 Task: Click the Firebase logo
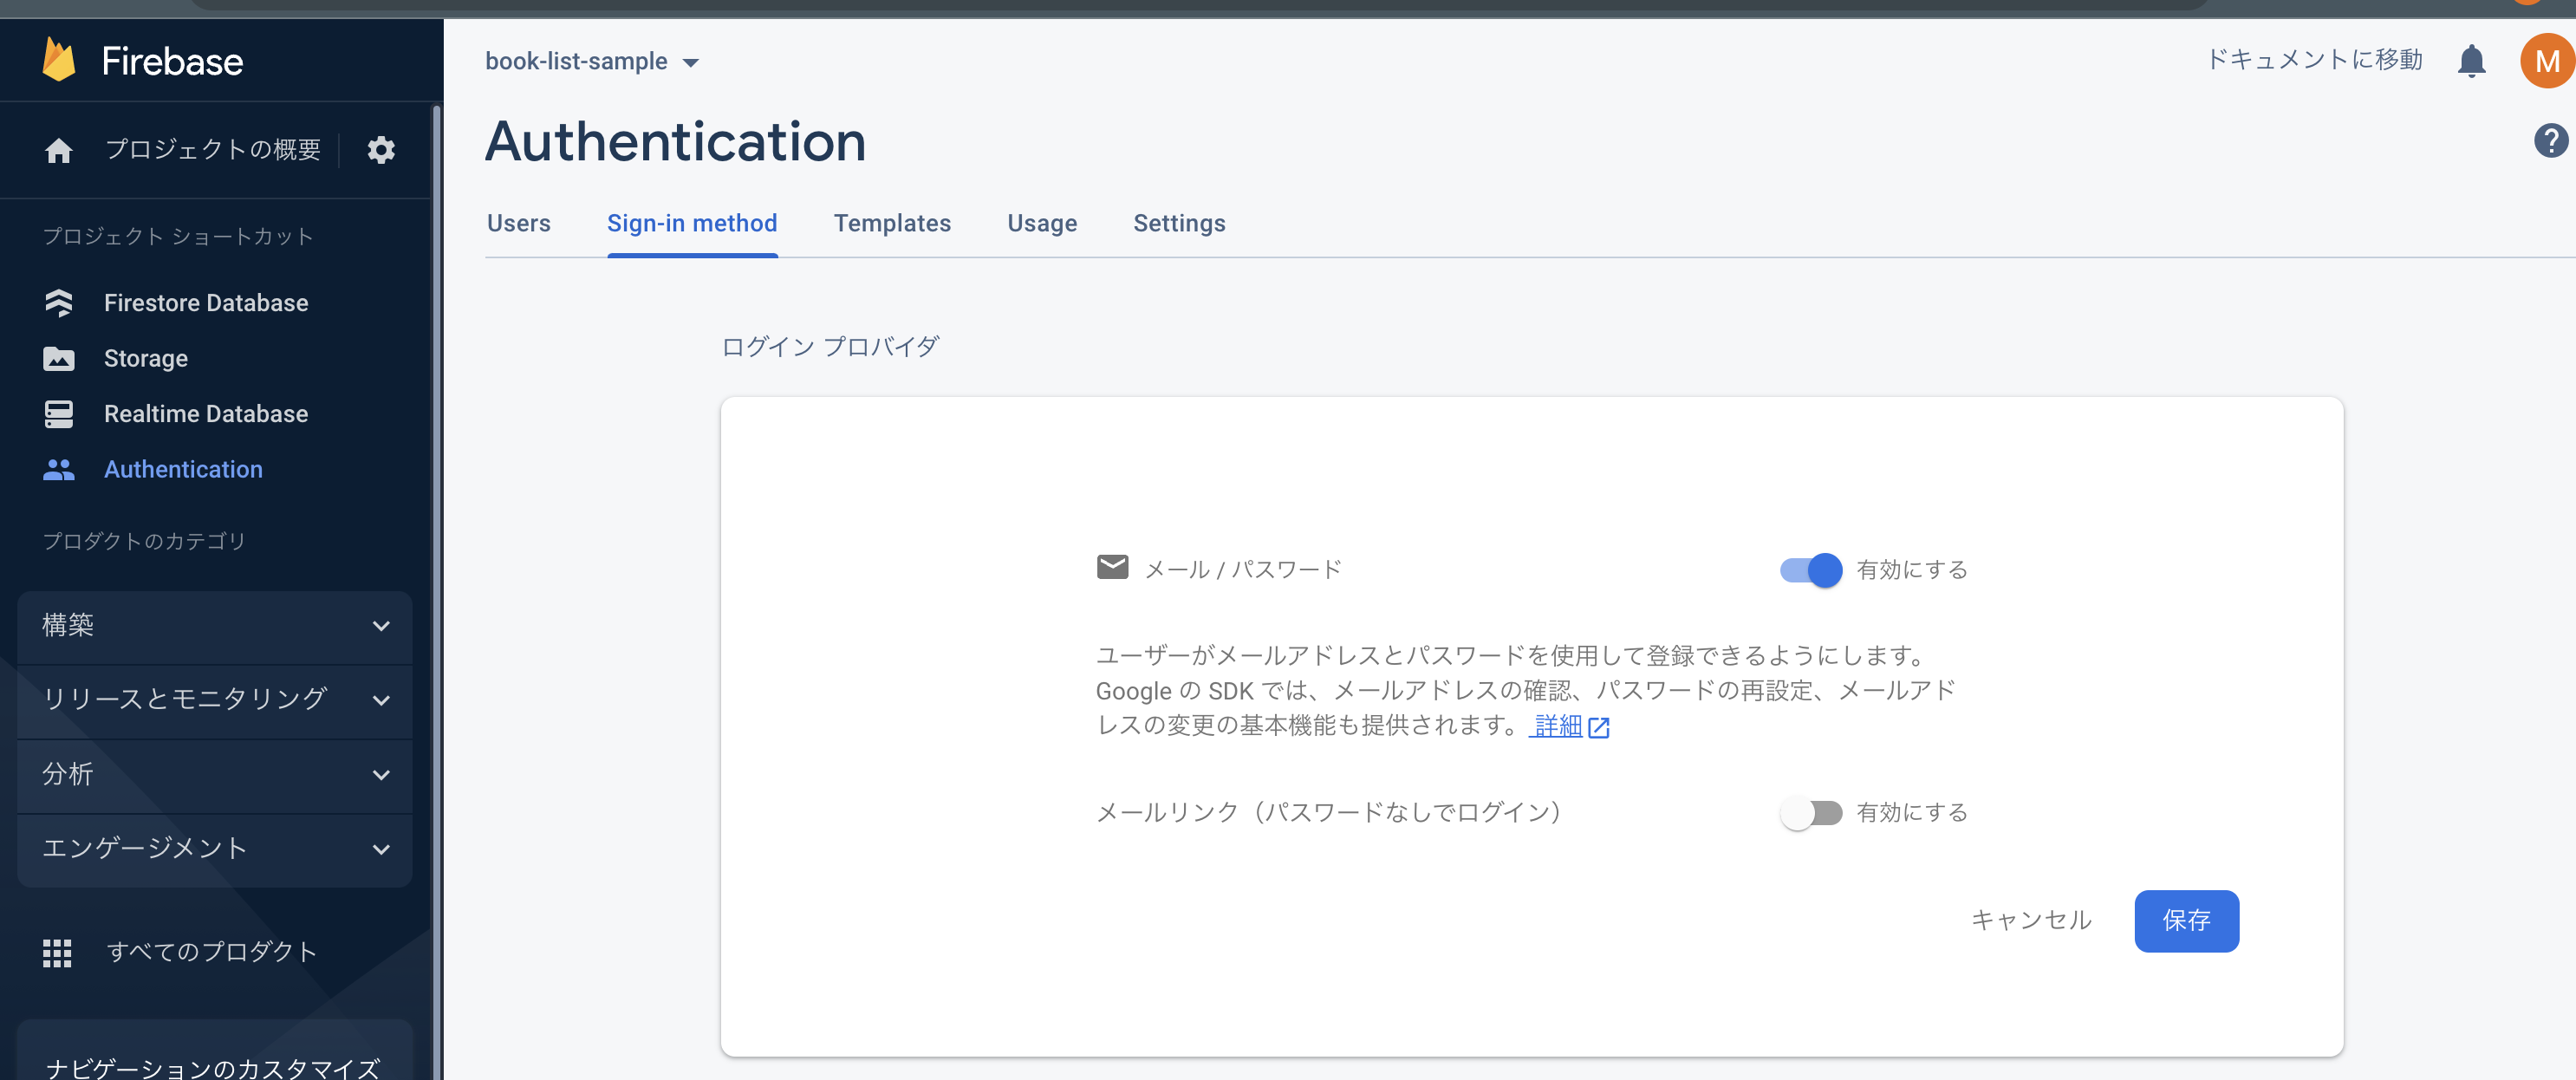(143, 60)
